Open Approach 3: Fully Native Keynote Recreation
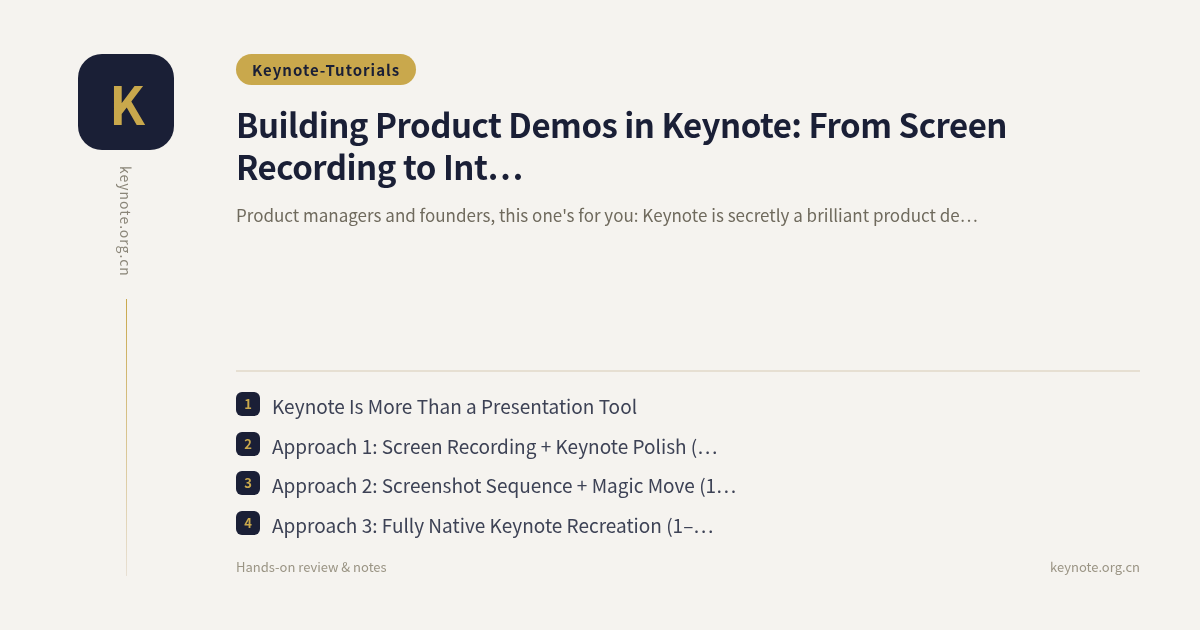This screenshot has width=1200, height=630. (493, 526)
